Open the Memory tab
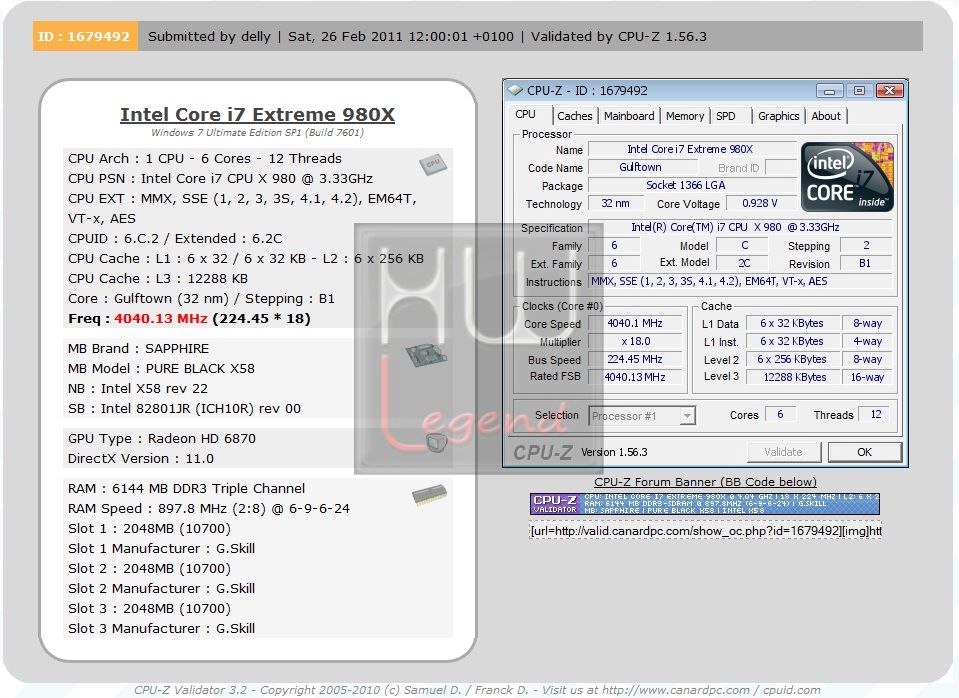 tap(684, 116)
